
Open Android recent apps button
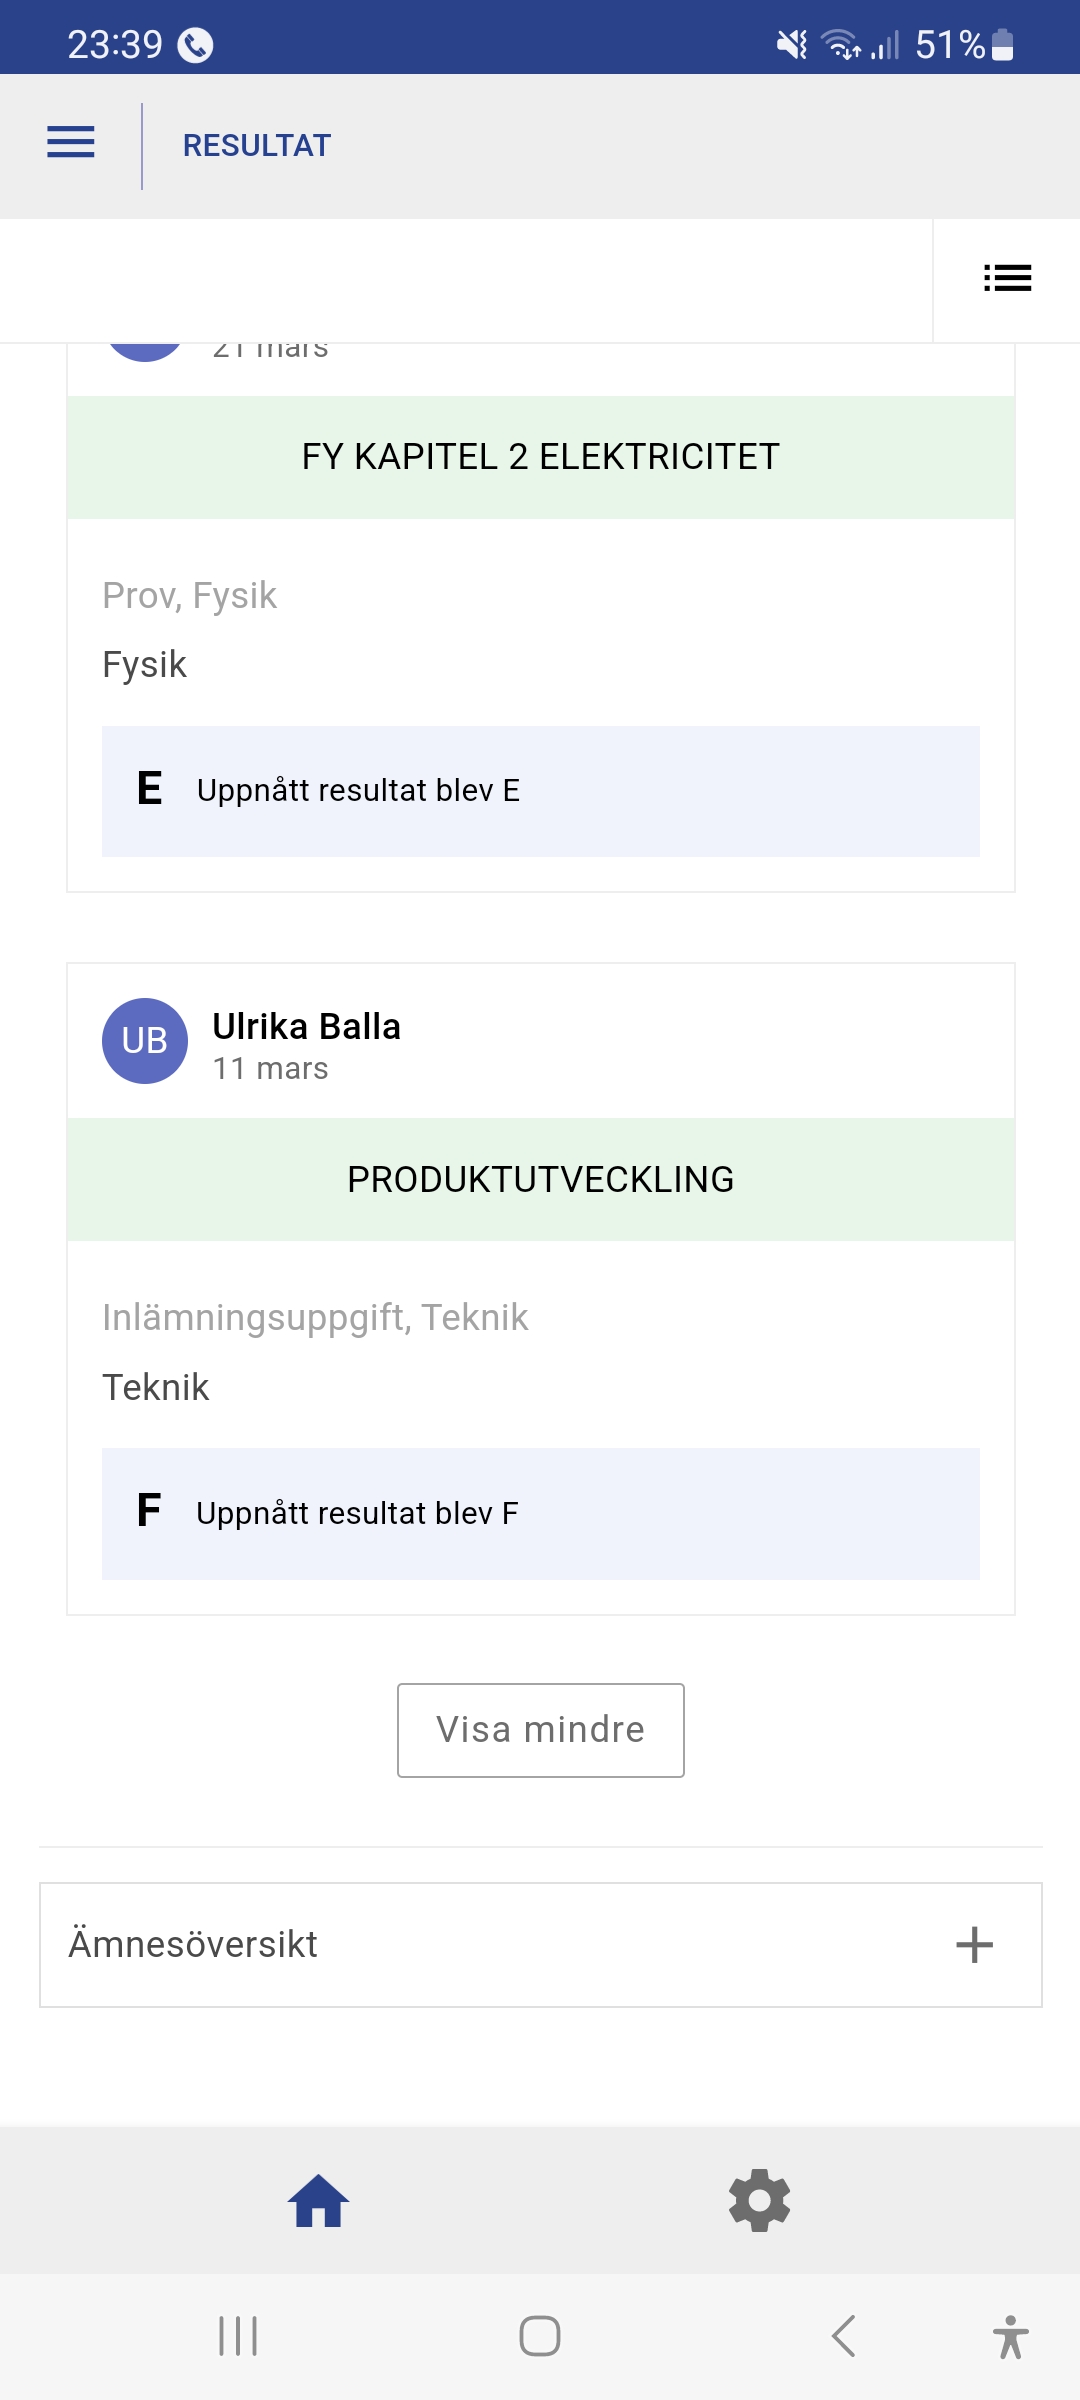(x=238, y=2337)
